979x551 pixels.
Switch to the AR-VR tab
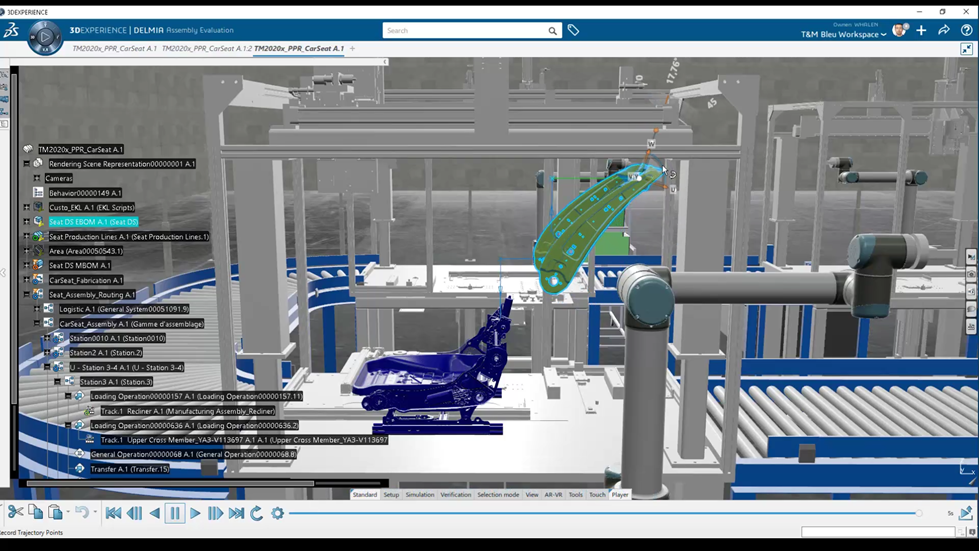553,495
